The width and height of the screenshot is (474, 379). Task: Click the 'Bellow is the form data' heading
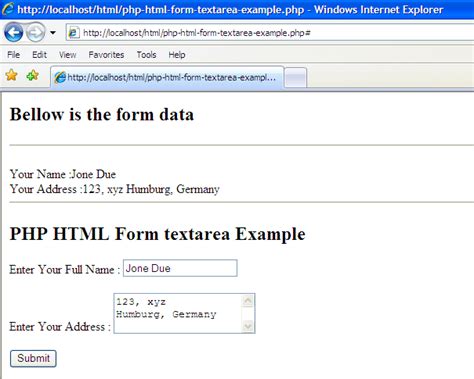102,115
